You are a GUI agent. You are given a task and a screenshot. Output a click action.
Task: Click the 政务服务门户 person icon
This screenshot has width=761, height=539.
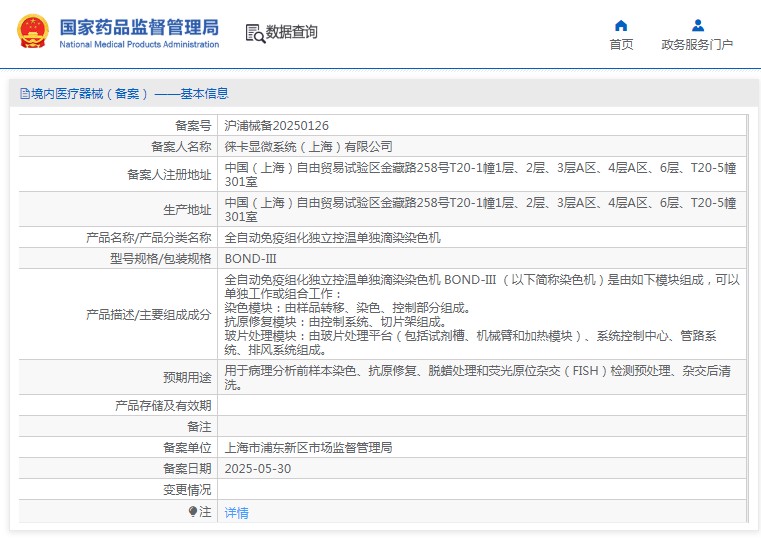(698, 25)
